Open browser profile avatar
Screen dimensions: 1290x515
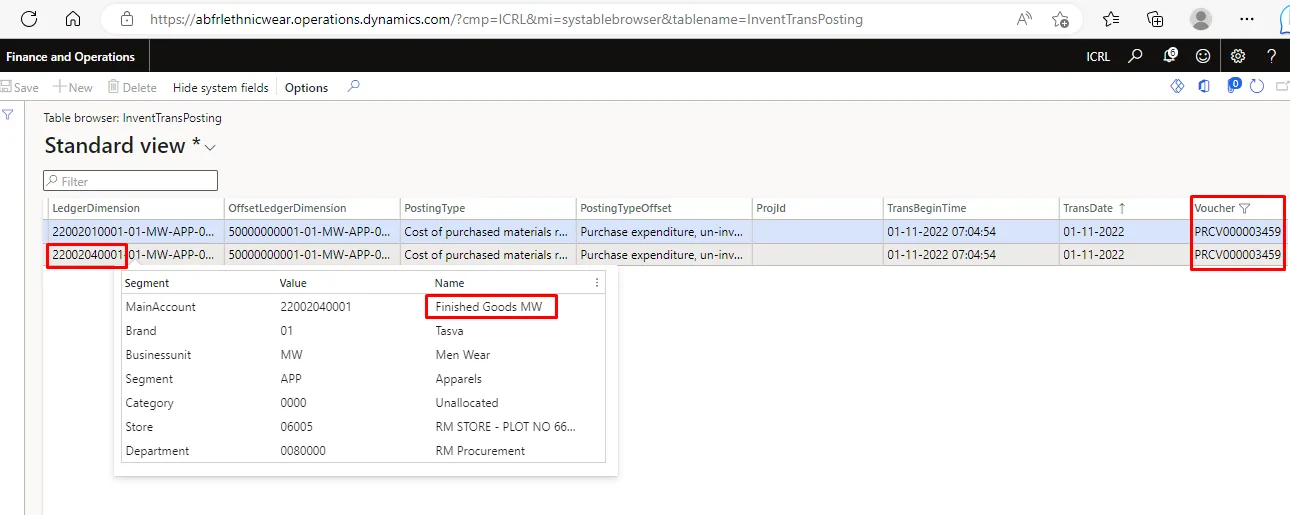coord(1201,19)
